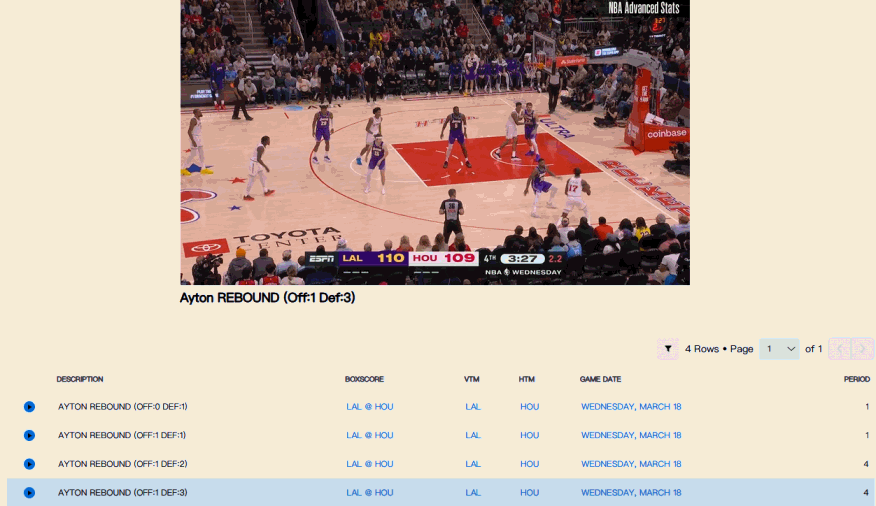Sort by the VTM column header

tap(472, 379)
